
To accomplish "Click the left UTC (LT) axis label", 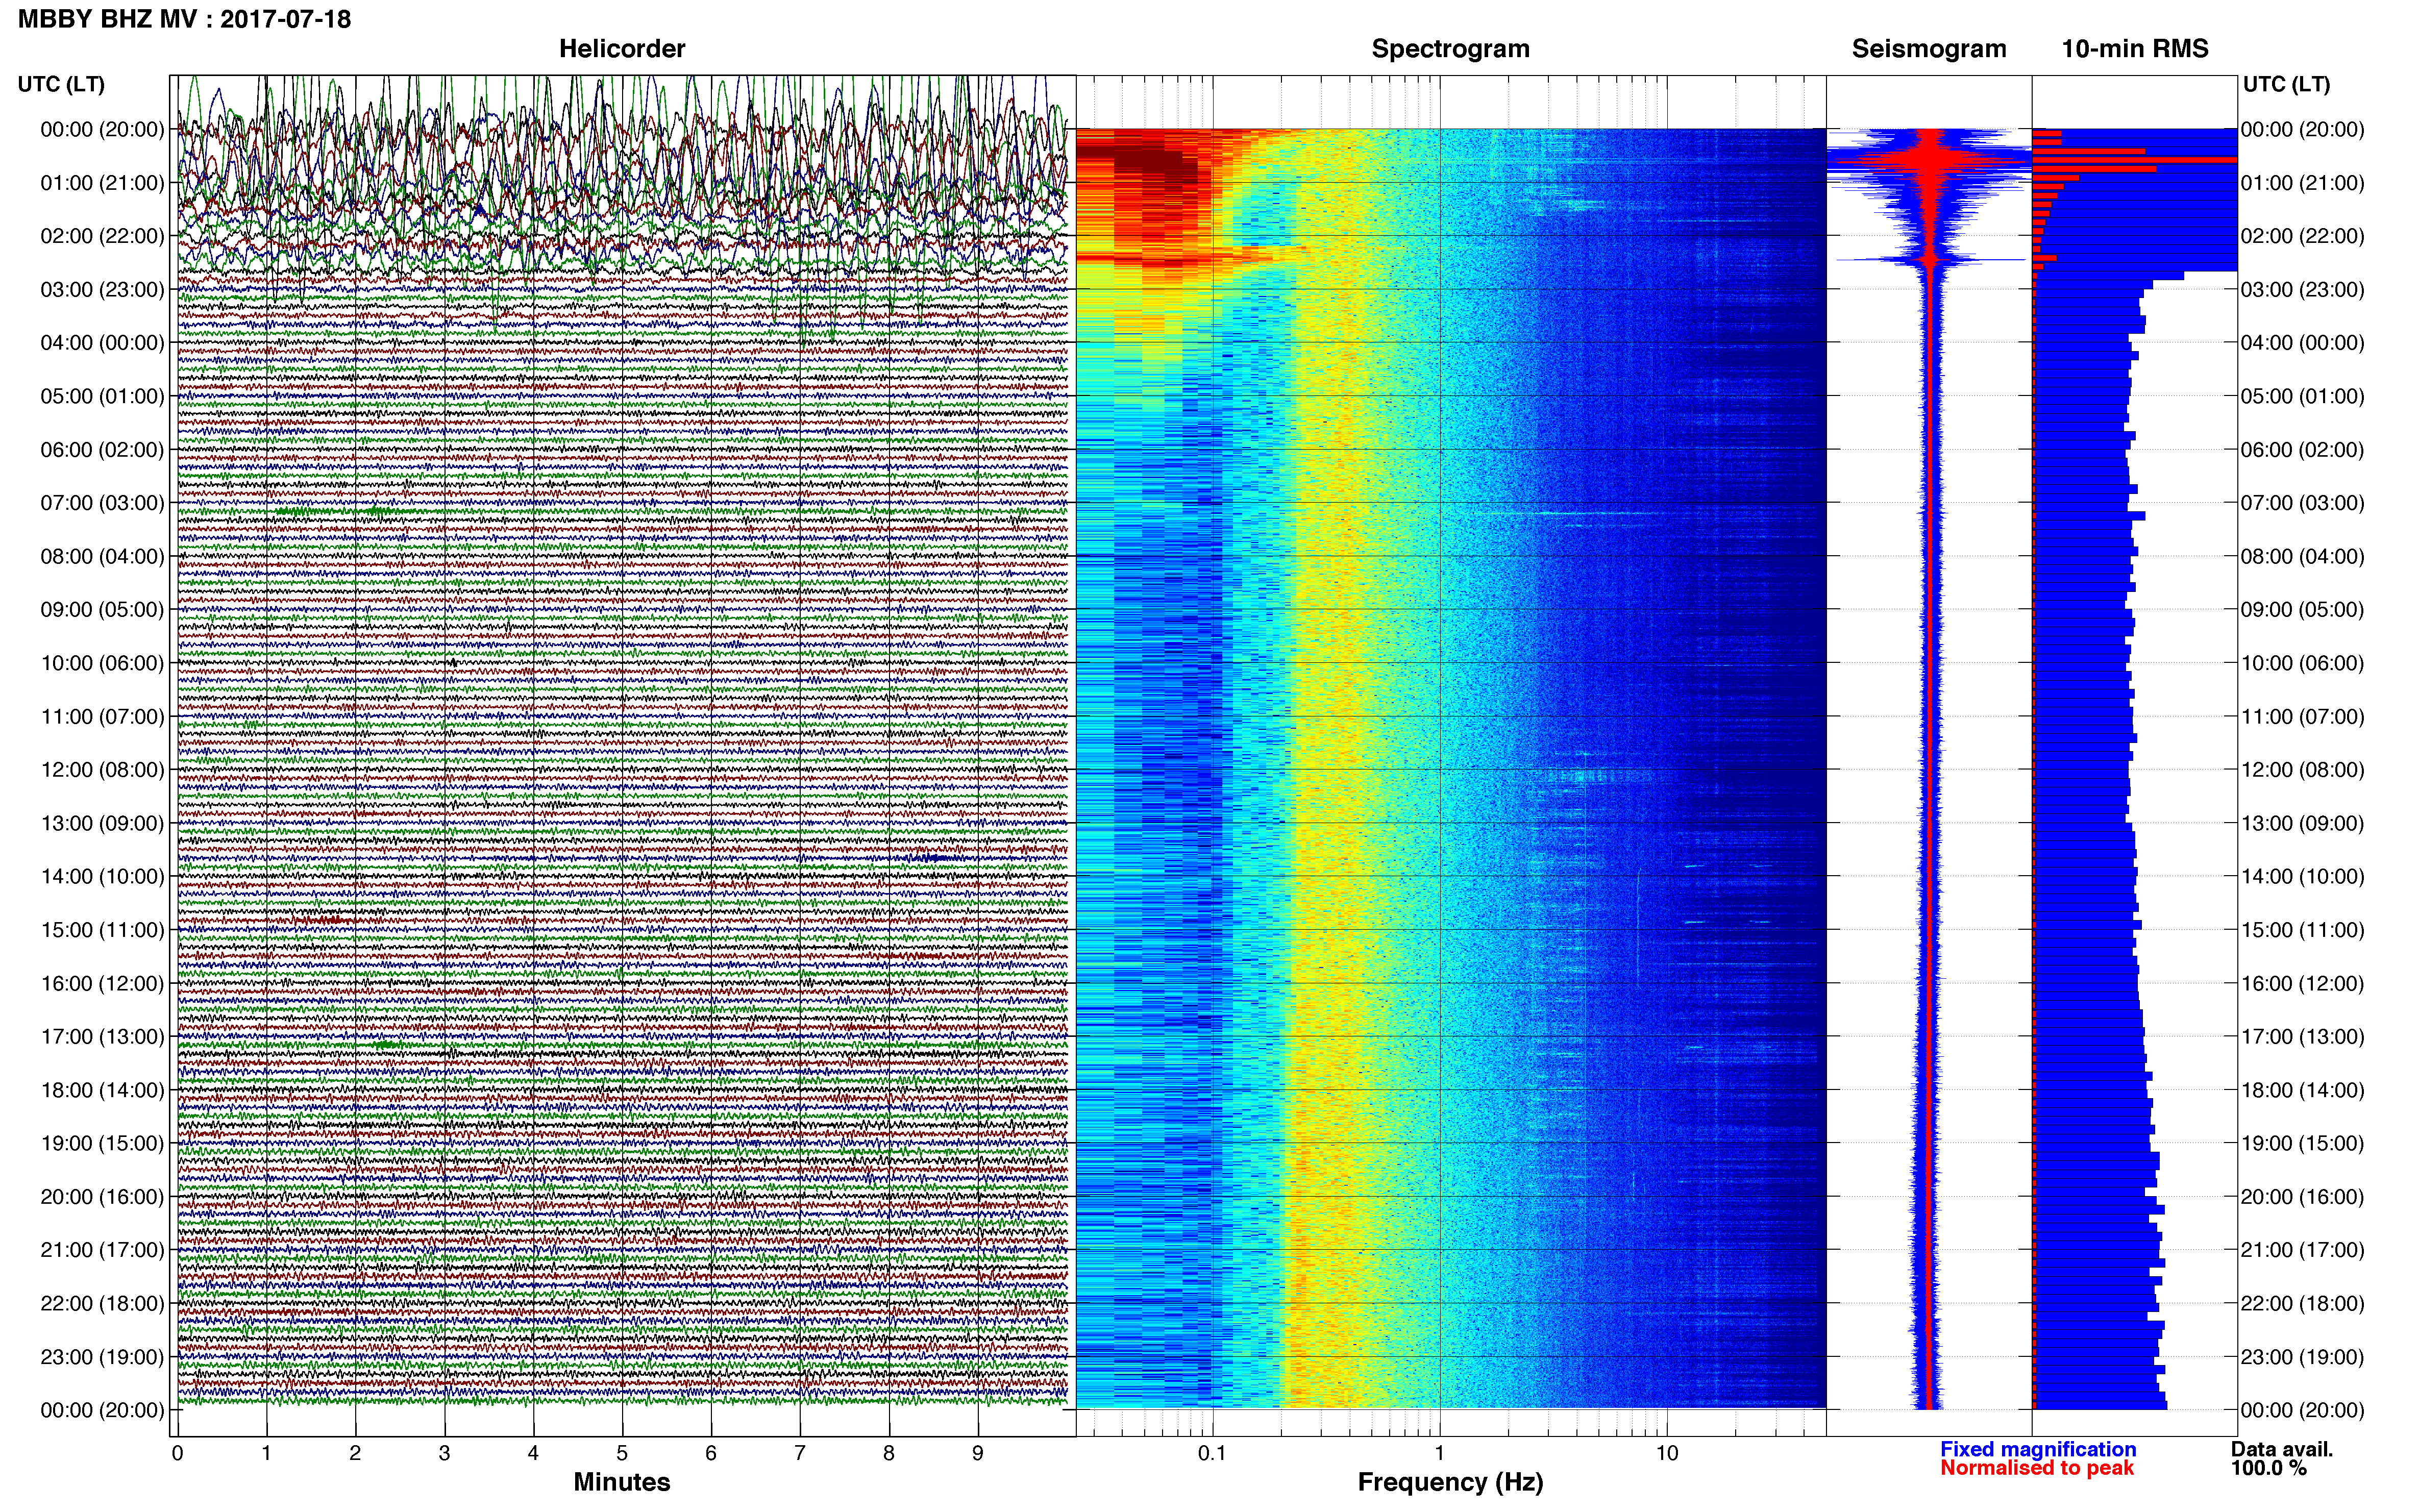I will click(x=61, y=84).
